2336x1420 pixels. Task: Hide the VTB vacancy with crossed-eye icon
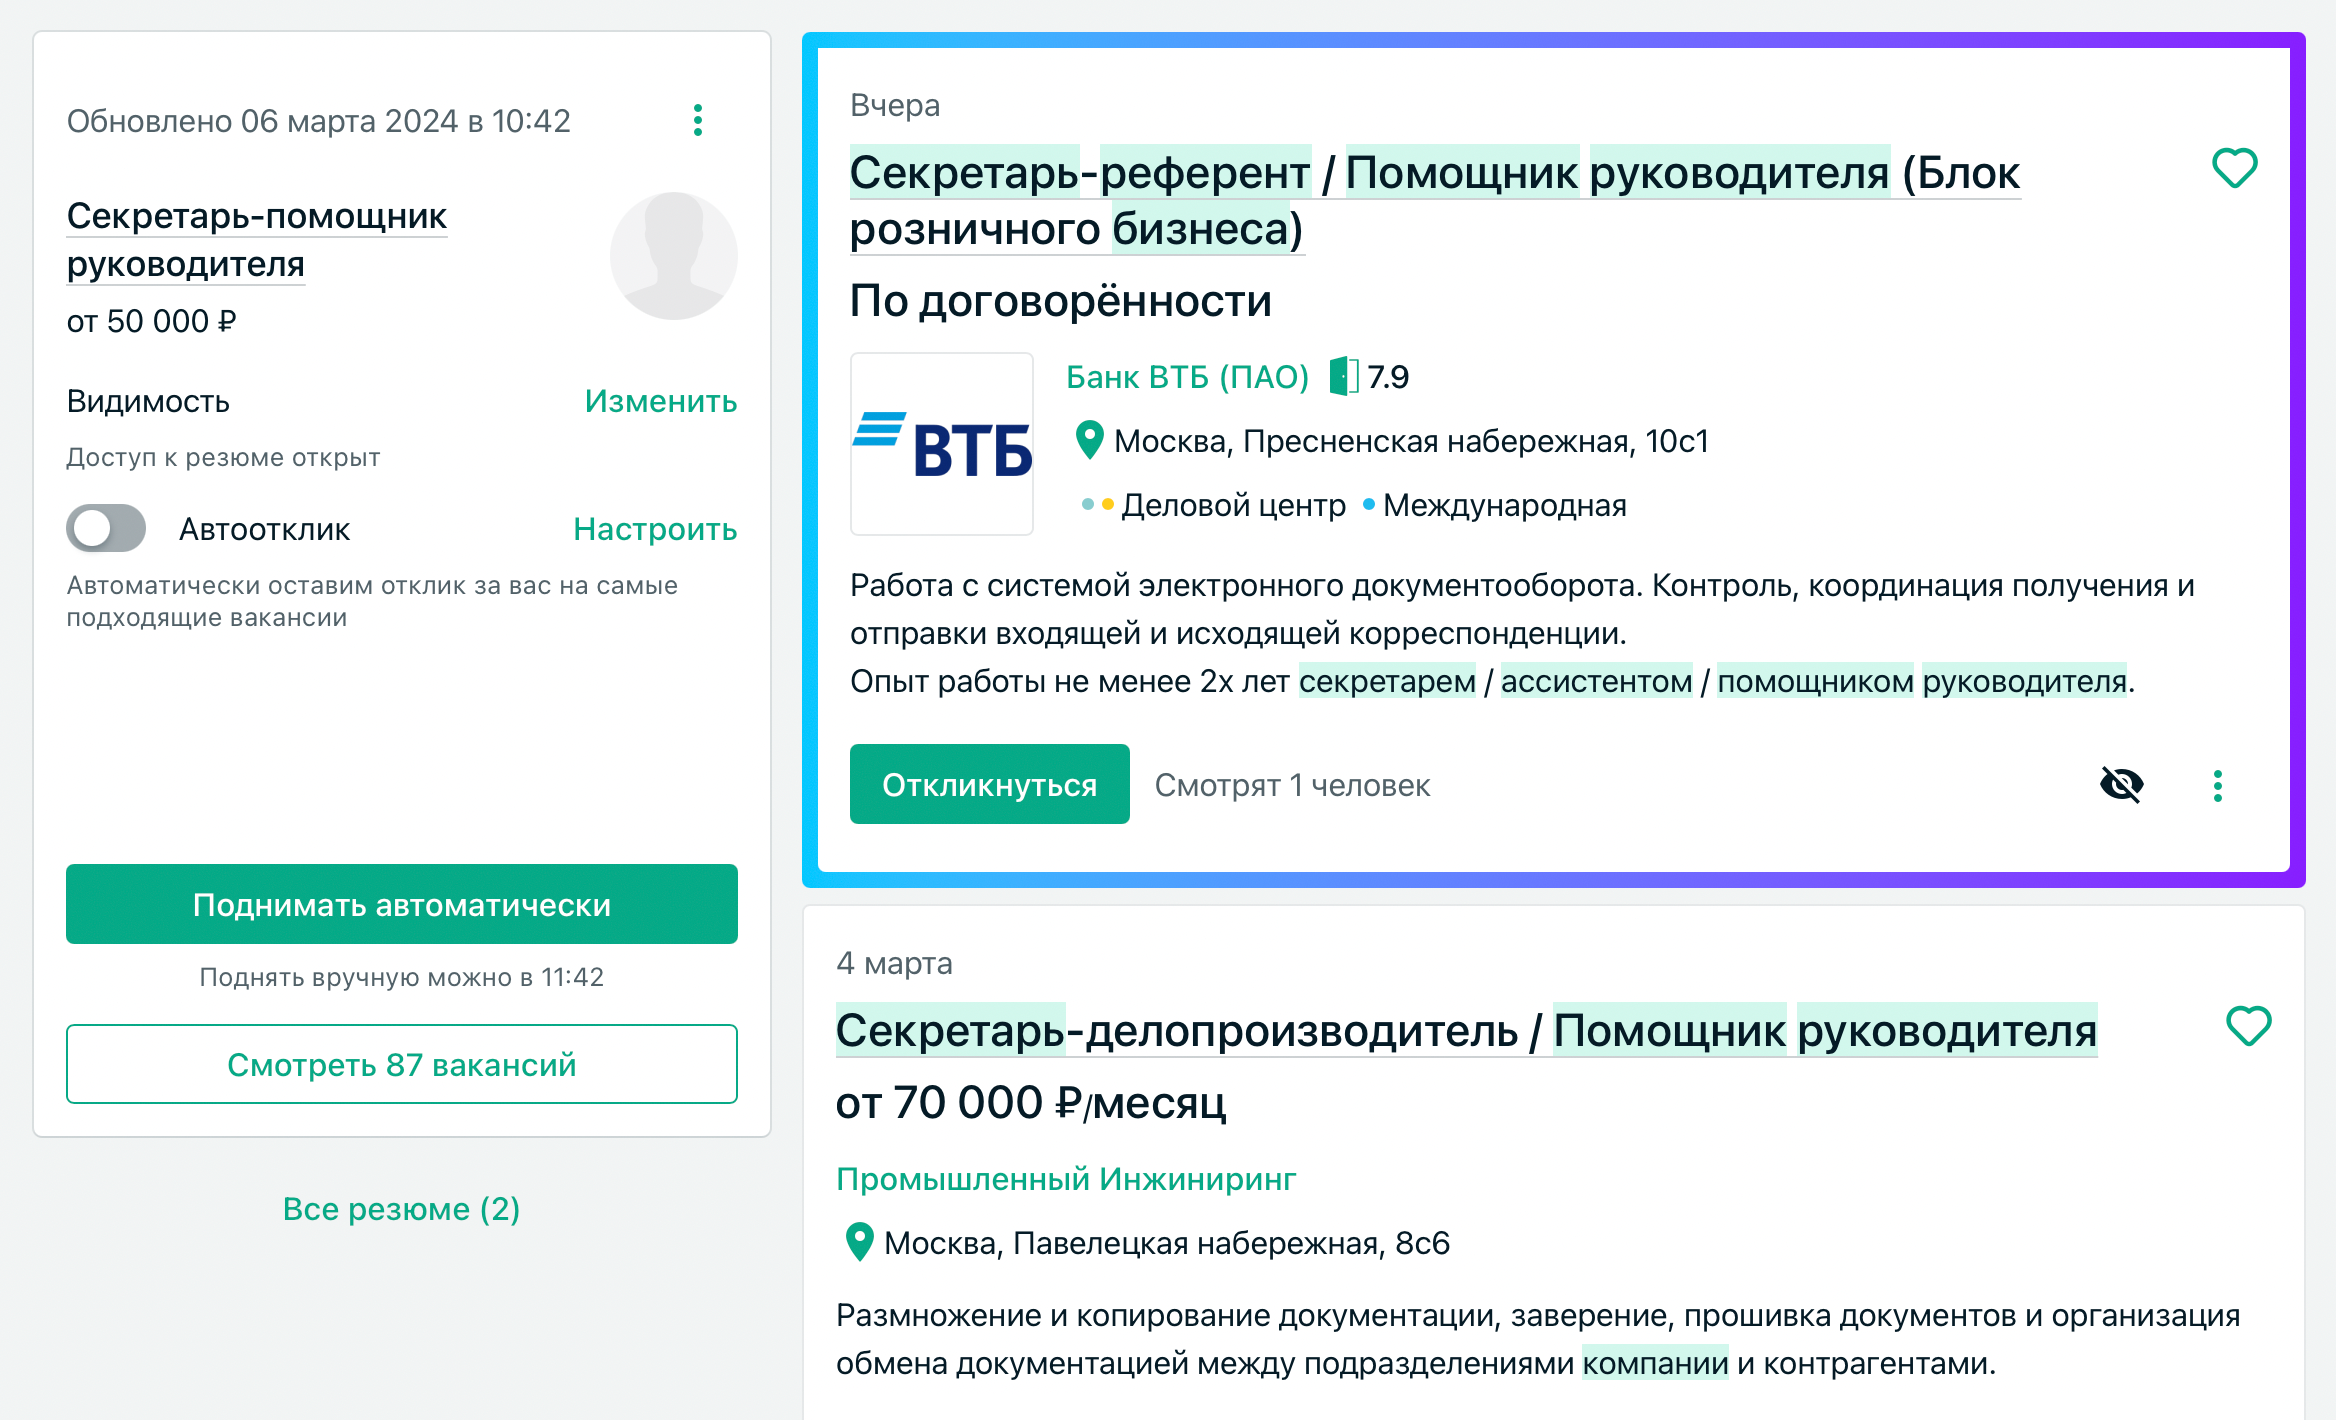coord(2122,785)
